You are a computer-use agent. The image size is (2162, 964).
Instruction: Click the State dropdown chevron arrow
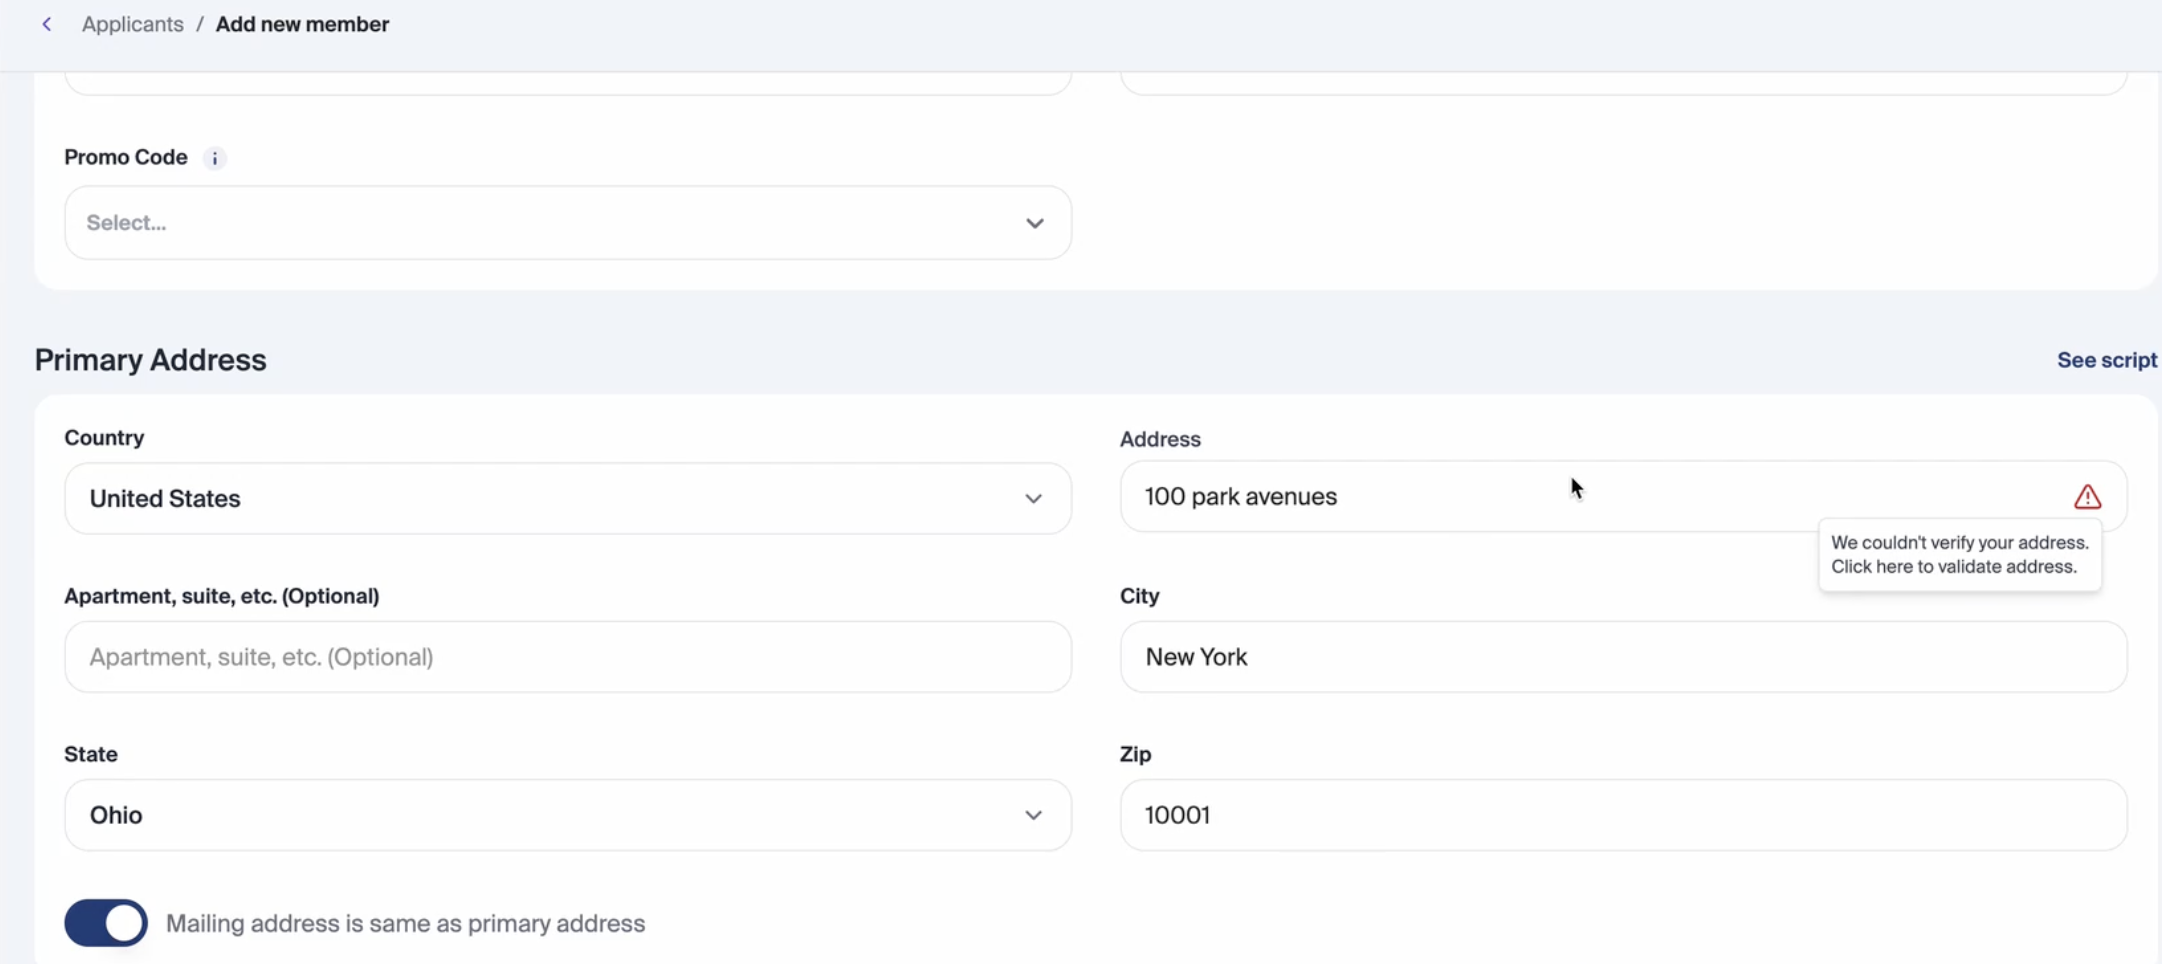(1033, 816)
